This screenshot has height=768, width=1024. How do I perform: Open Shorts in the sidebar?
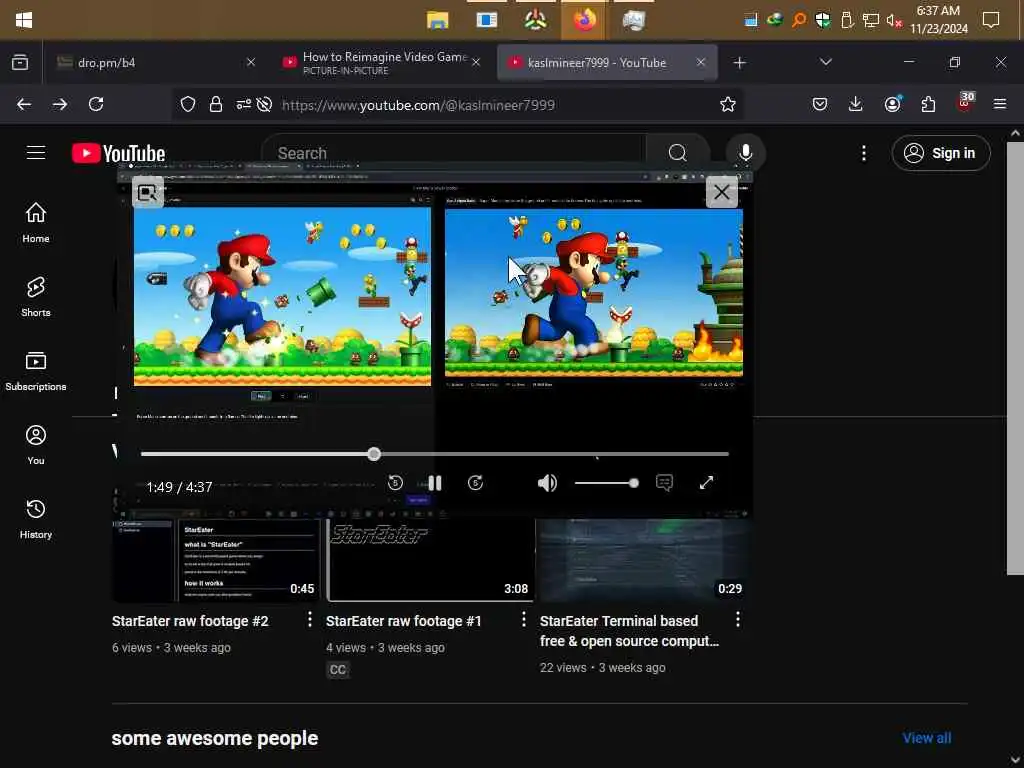(36, 296)
